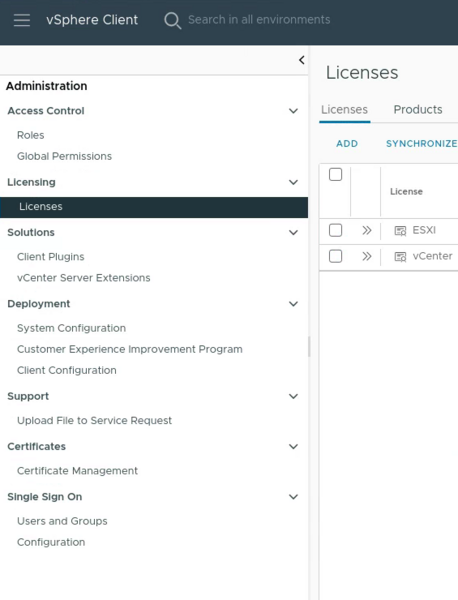
Task: Click the Search in all environments field
Action: tap(259, 20)
